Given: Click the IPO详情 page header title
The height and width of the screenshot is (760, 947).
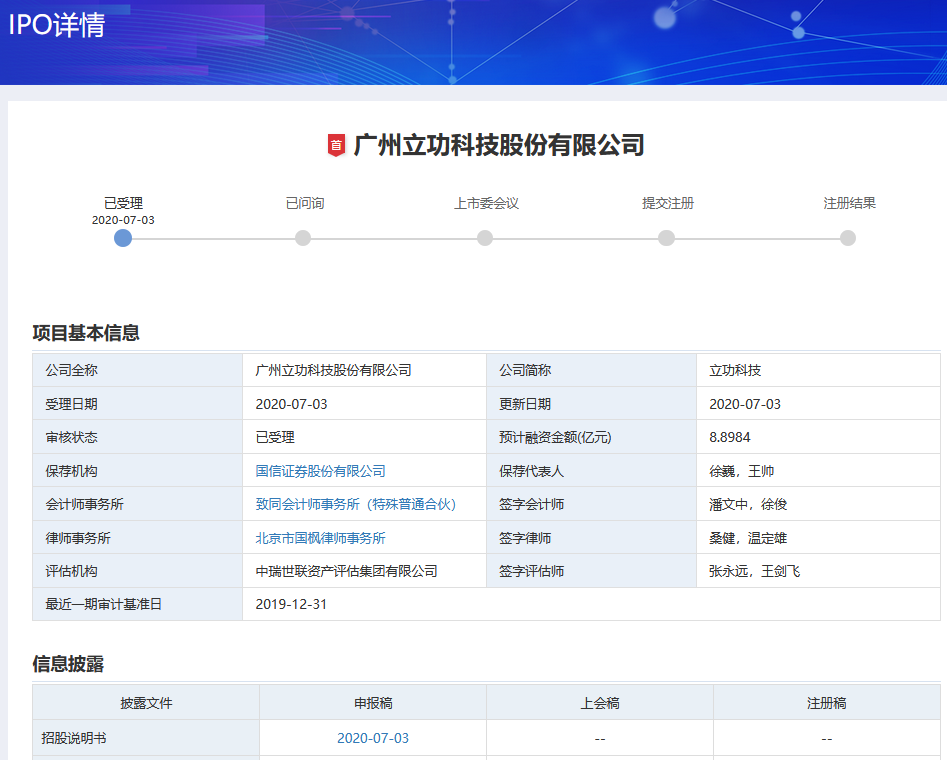Looking at the screenshot, I should pos(57,25).
